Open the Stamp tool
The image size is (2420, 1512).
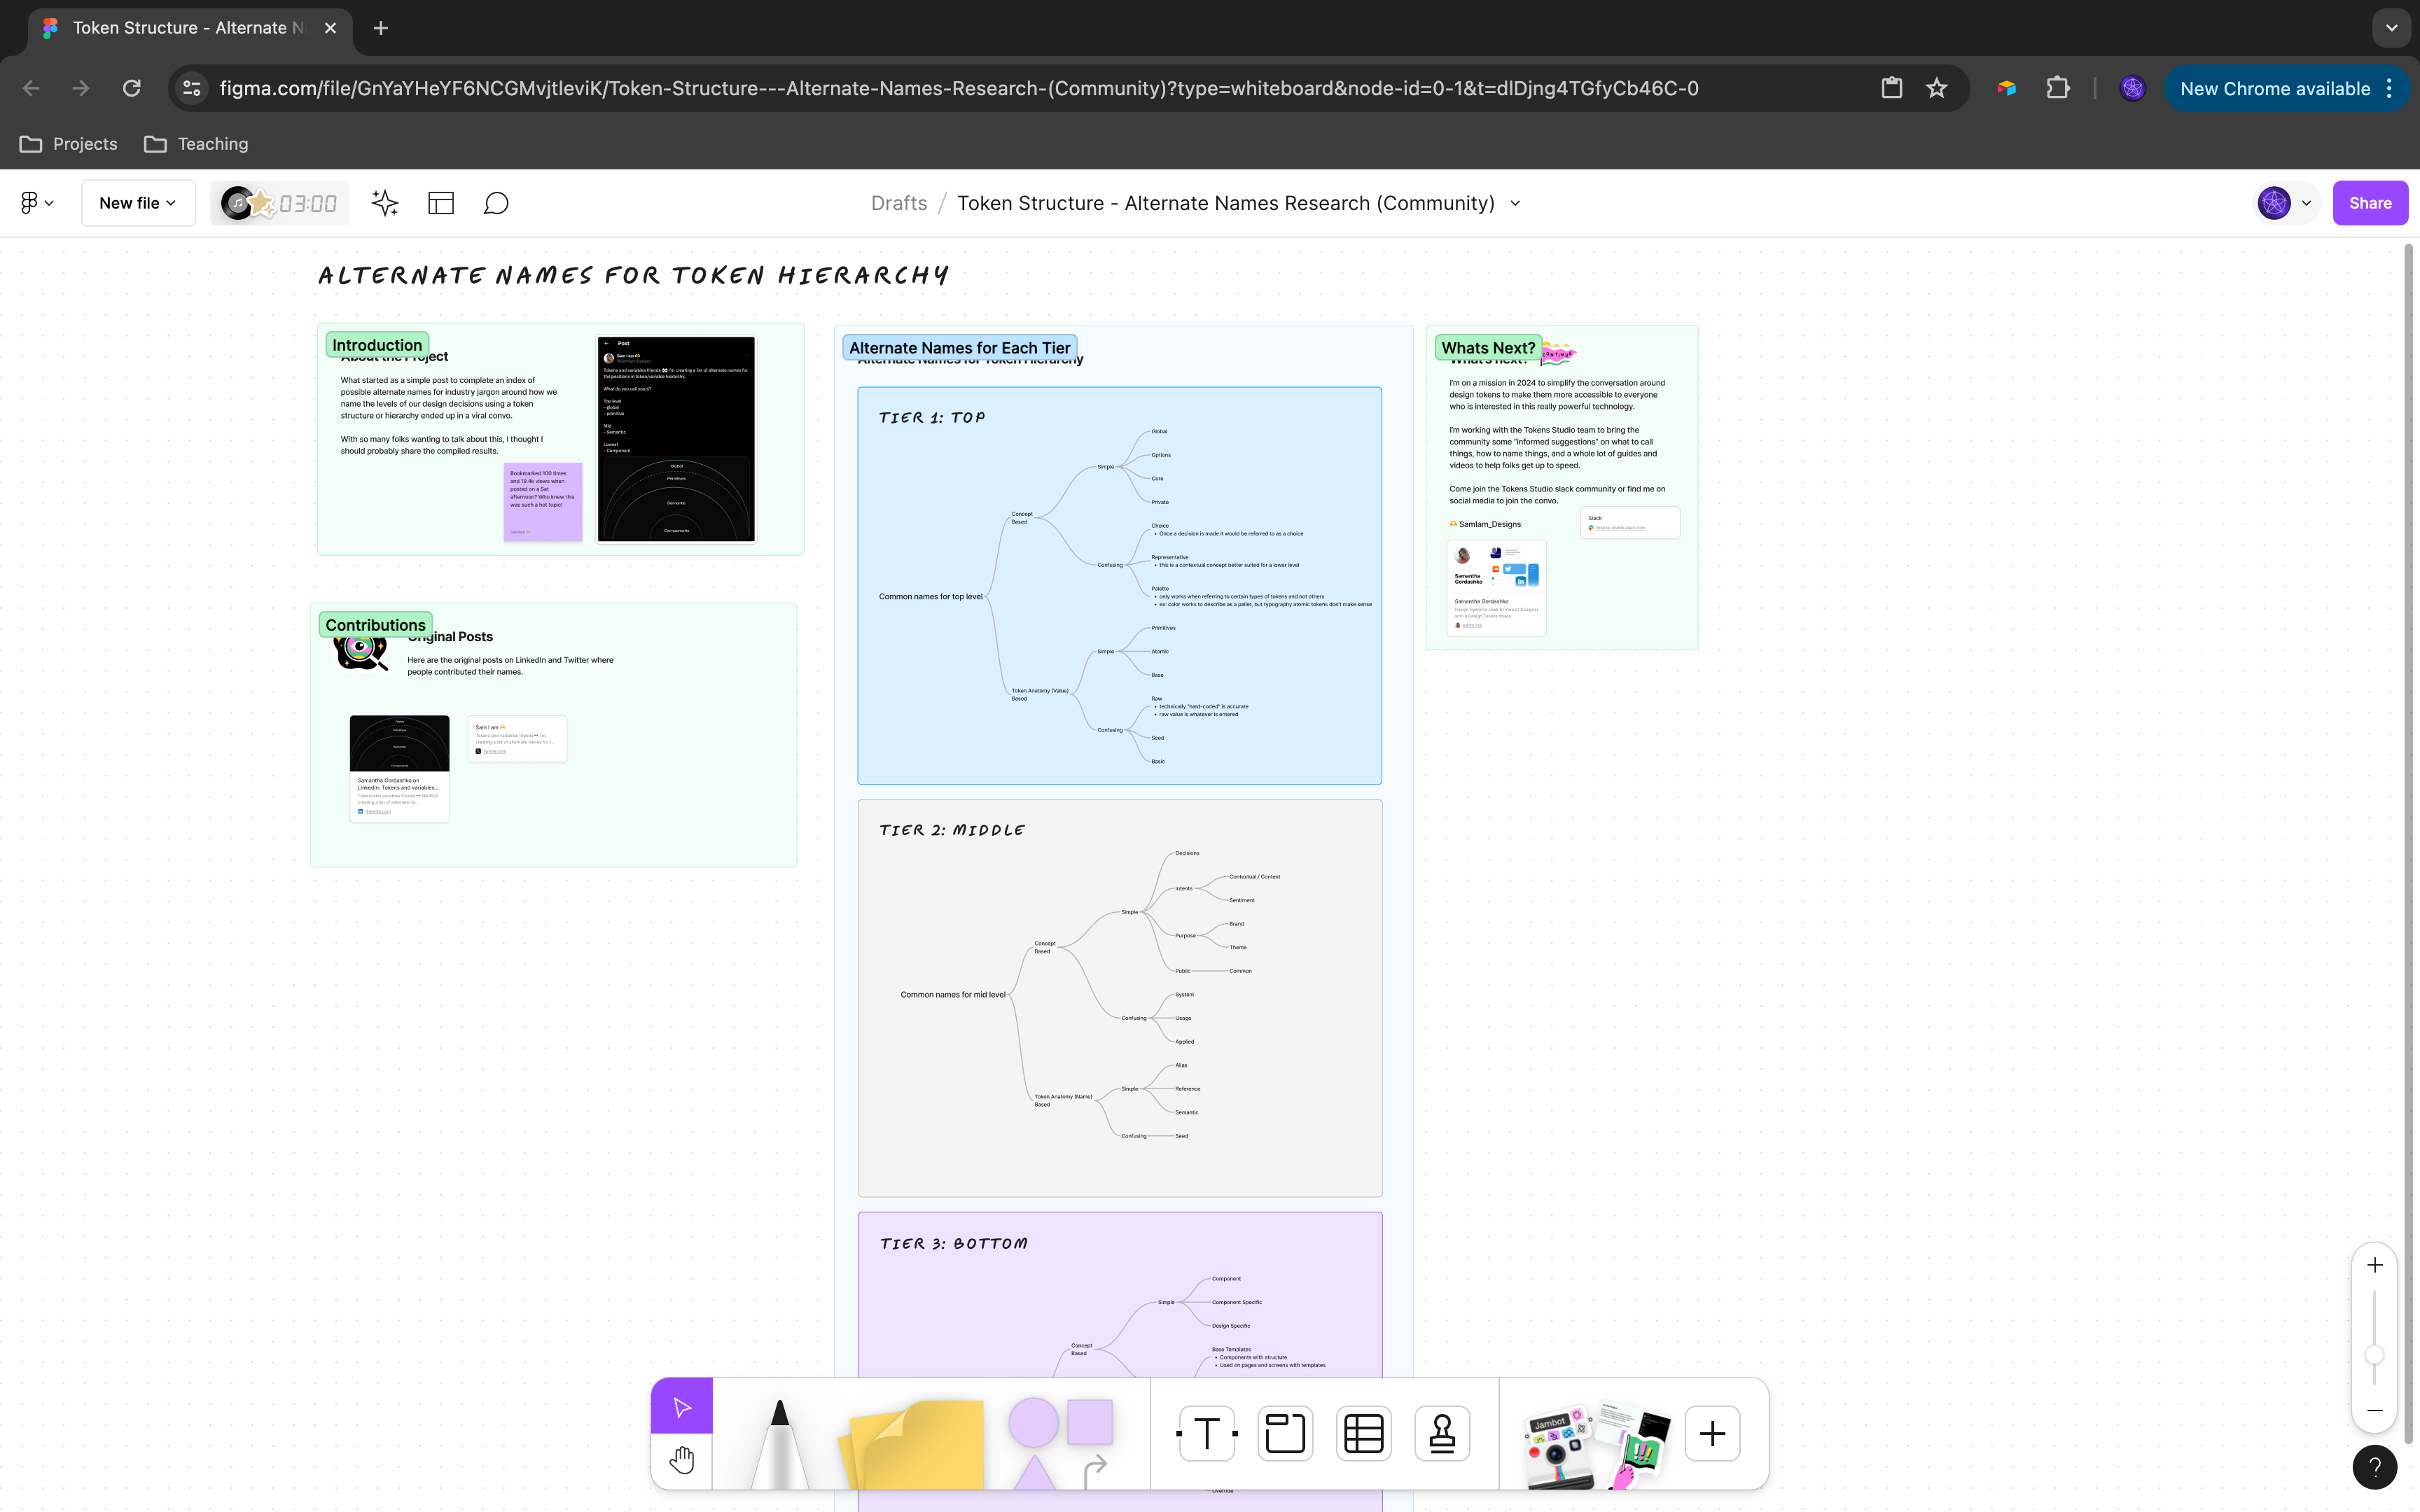point(1442,1433)
